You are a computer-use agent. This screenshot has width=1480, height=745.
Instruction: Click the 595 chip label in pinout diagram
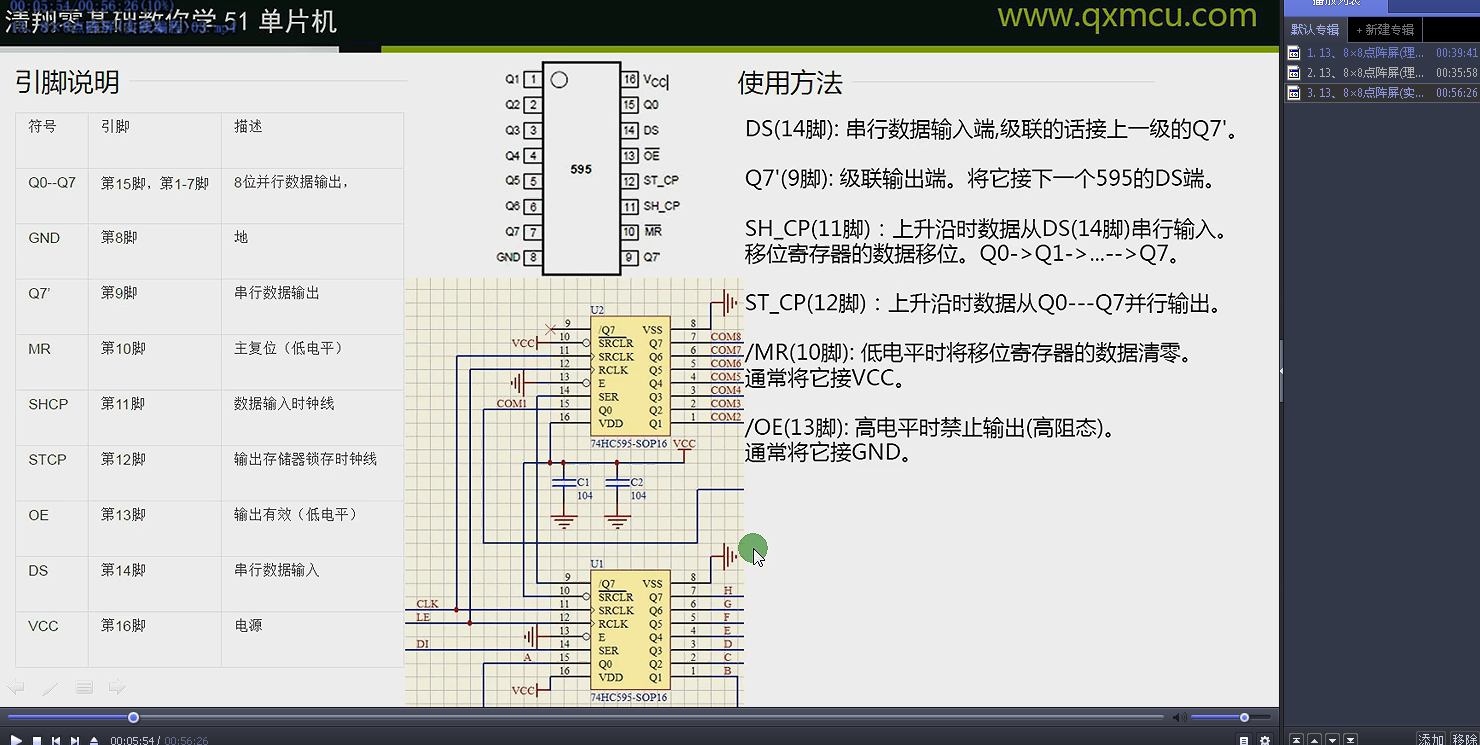[581, 169]
